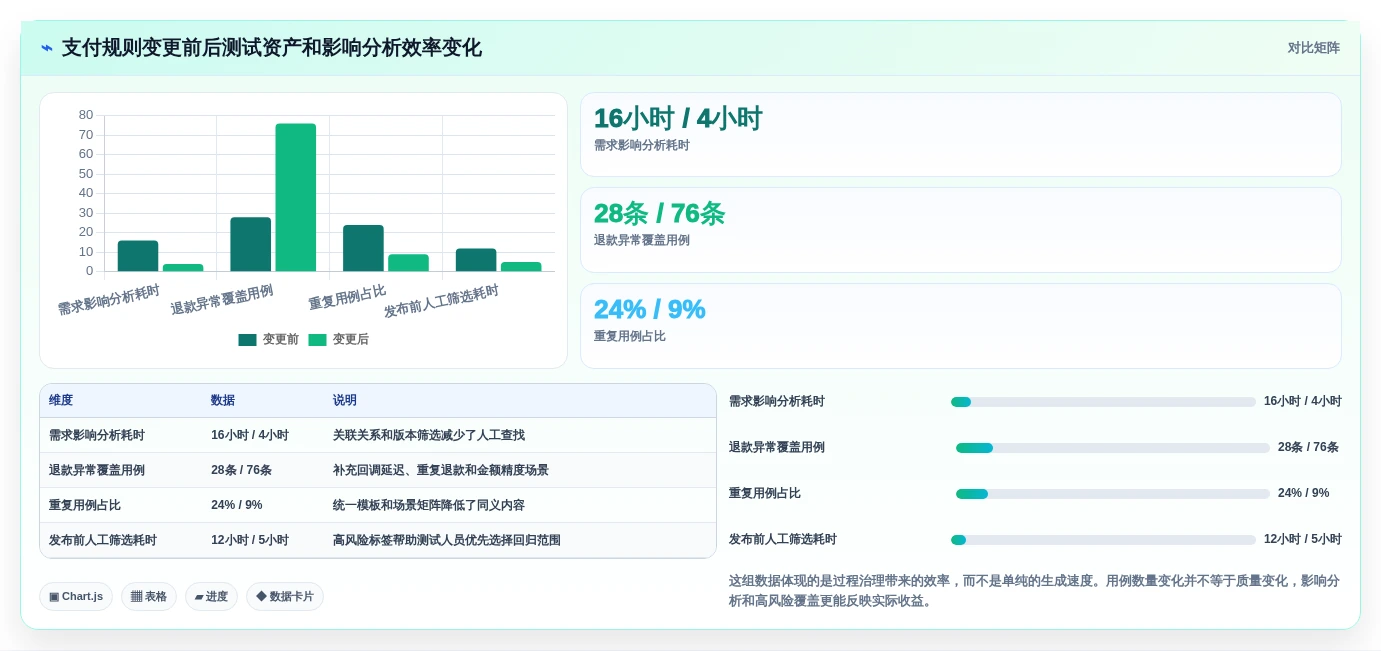Select the 28条 / 76条 data card

tap(961, 230)
